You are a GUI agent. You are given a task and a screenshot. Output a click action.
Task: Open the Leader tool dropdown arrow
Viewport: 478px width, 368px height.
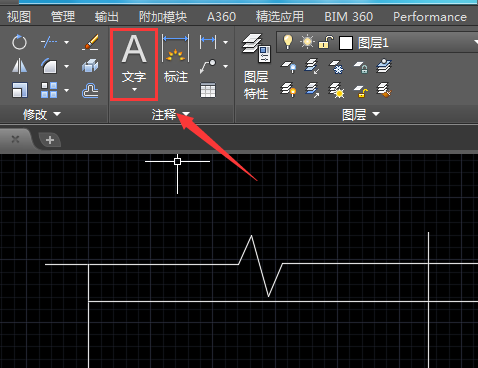point(225,66)
